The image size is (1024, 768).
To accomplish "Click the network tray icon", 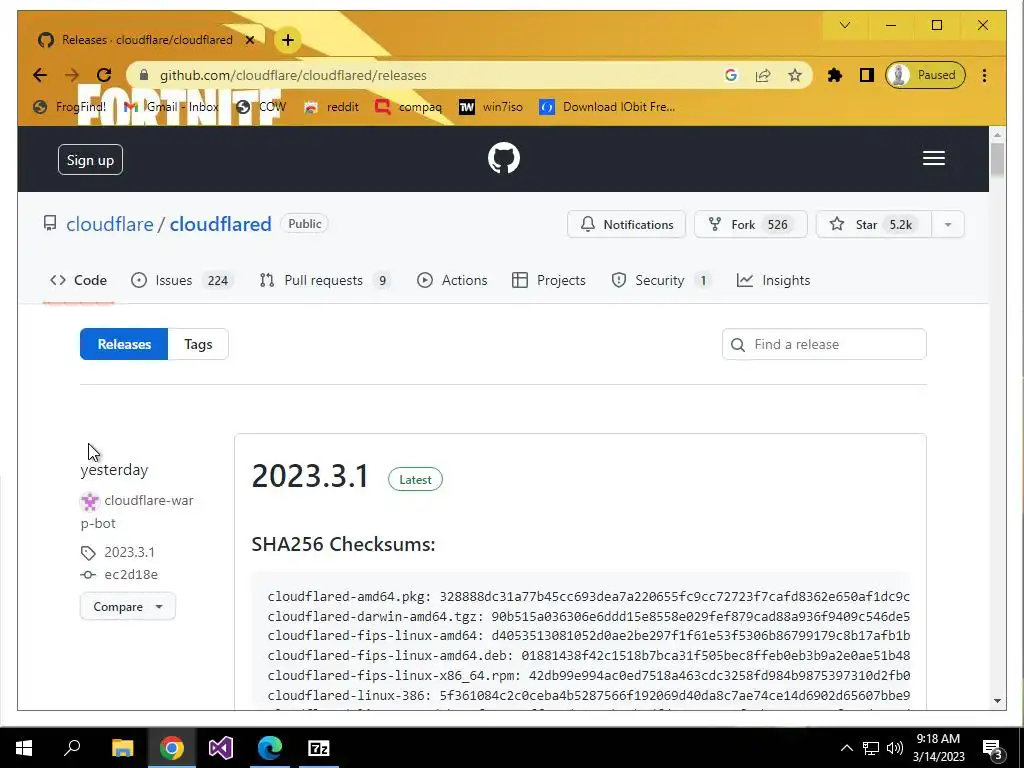I will 871,748.
